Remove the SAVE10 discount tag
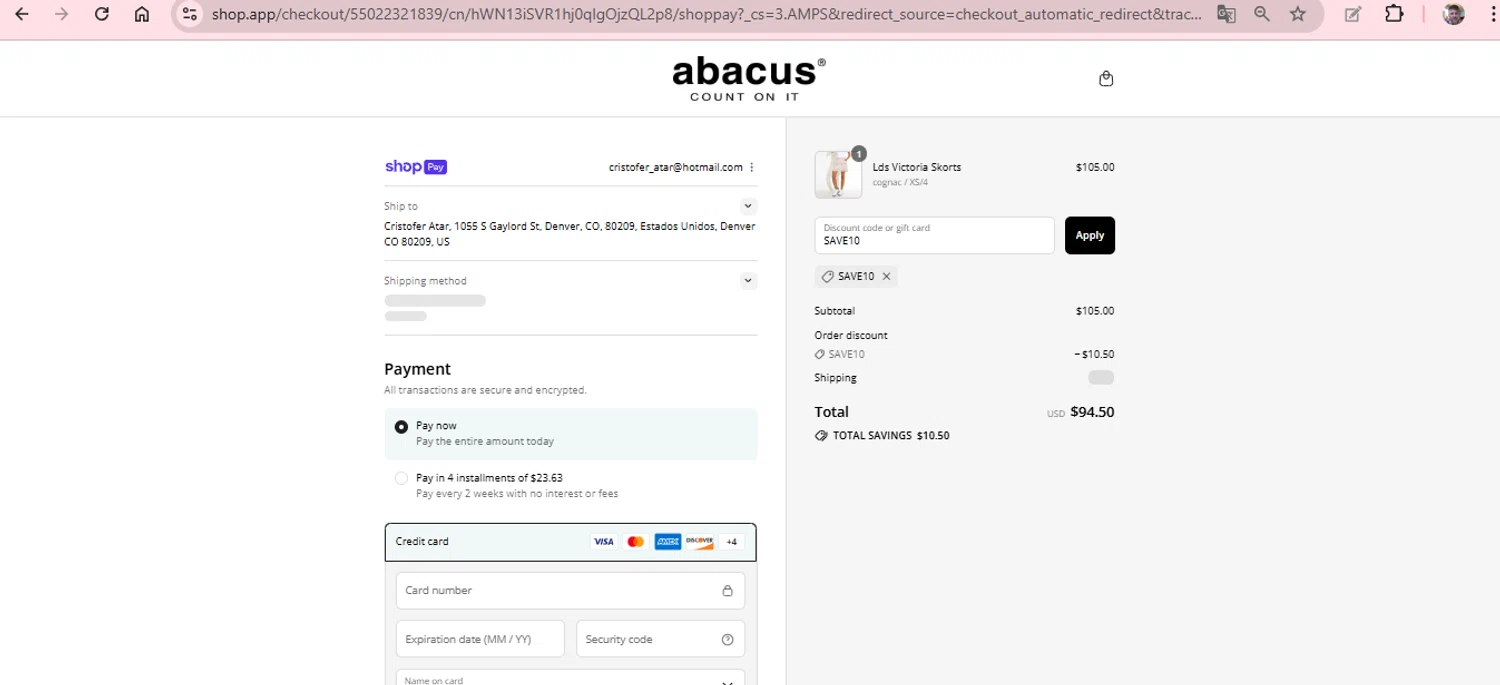Screen dimensions: 1500x685 point(886,276)
